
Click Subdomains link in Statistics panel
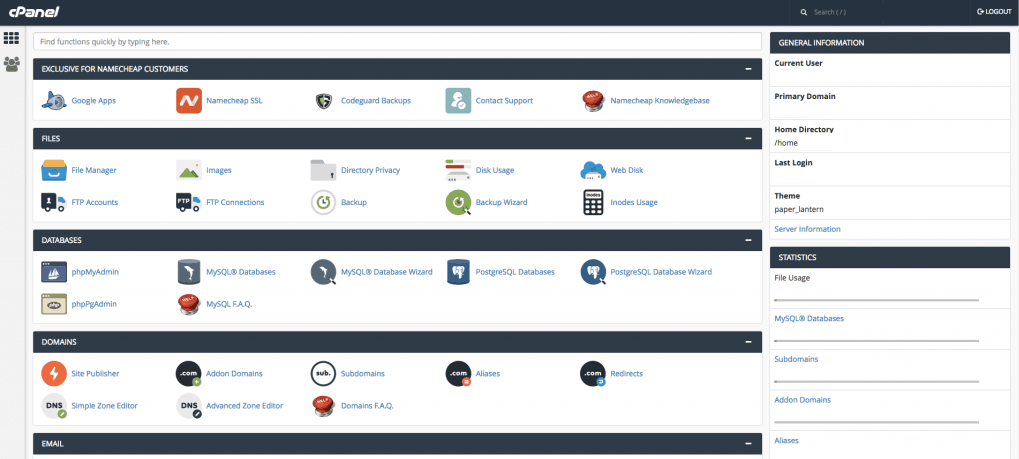(x=796, y=359)
